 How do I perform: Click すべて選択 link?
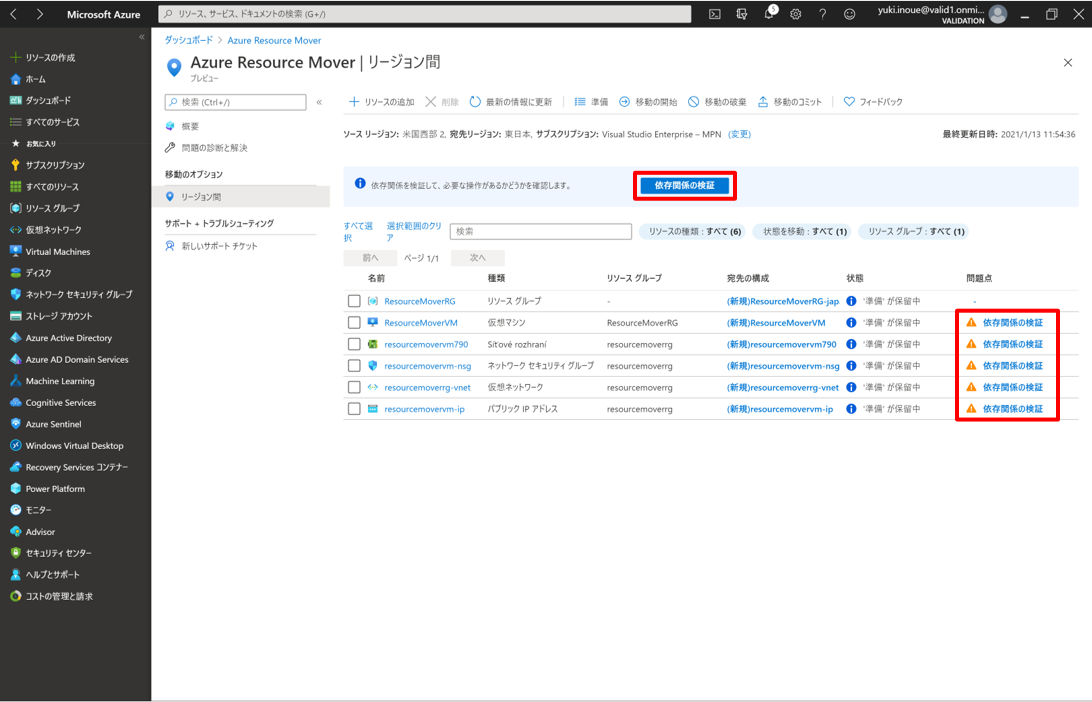[x=358, y=232]
